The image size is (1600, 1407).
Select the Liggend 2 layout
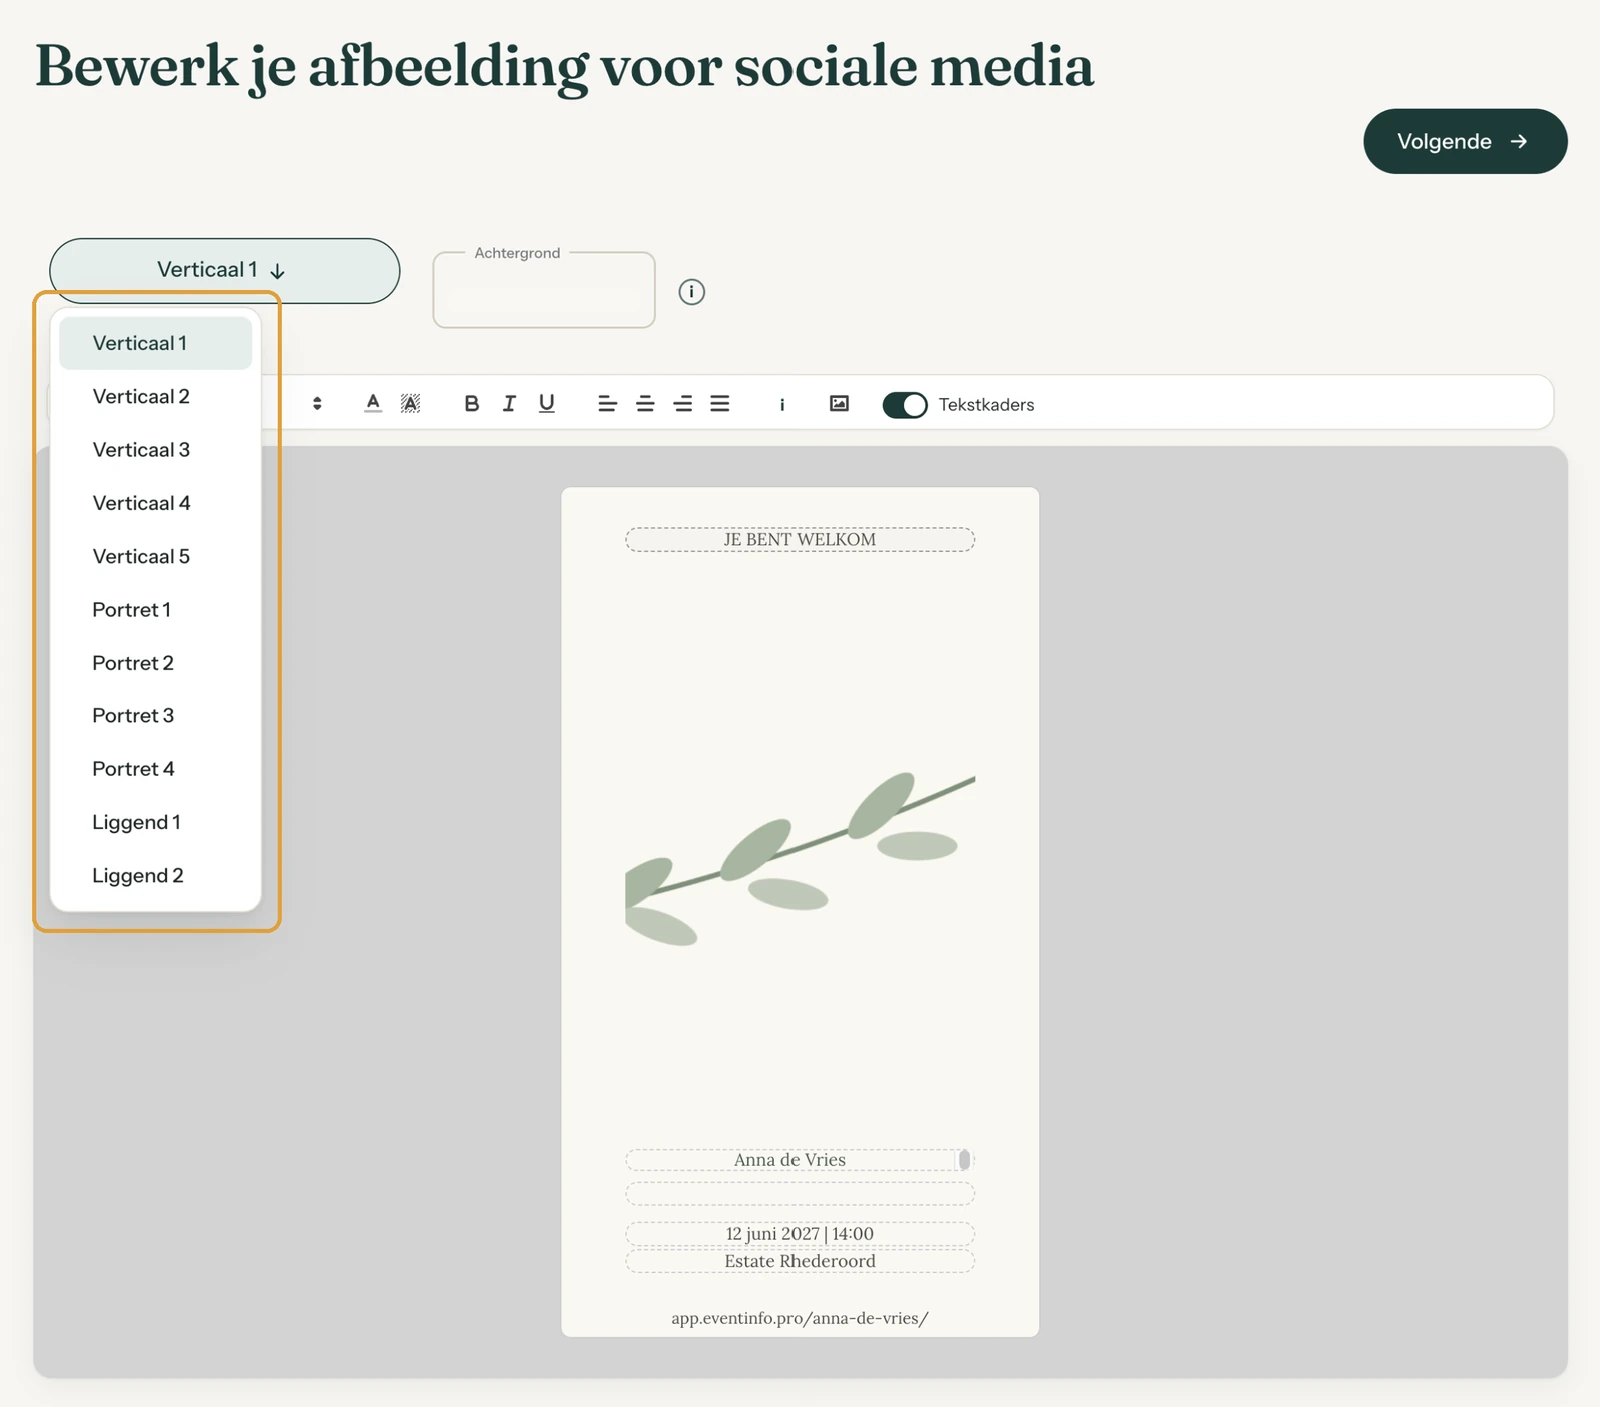(155, 875)
